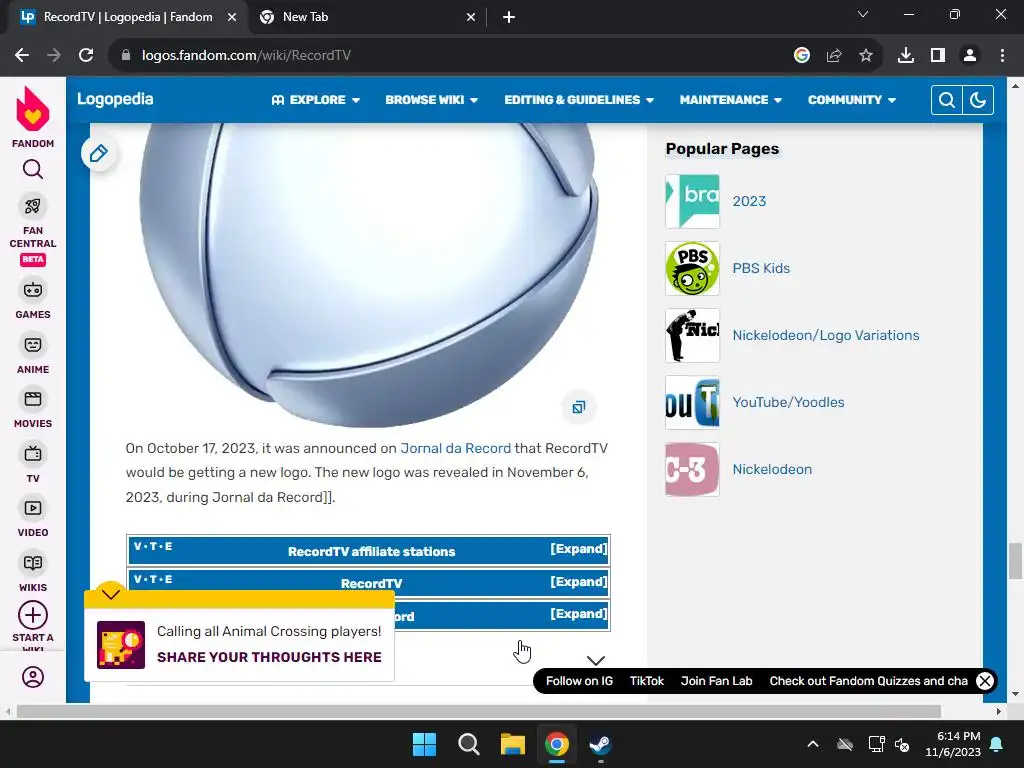Open Chrome three-dot menu
The width and height of the screenshot is (1024, 768).
[x=1002, y=56]
